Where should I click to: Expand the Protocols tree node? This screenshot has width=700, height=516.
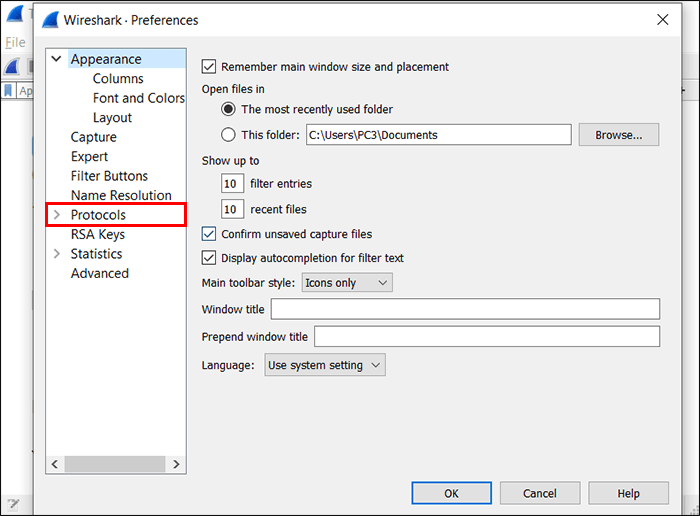(x=57, y=215)
